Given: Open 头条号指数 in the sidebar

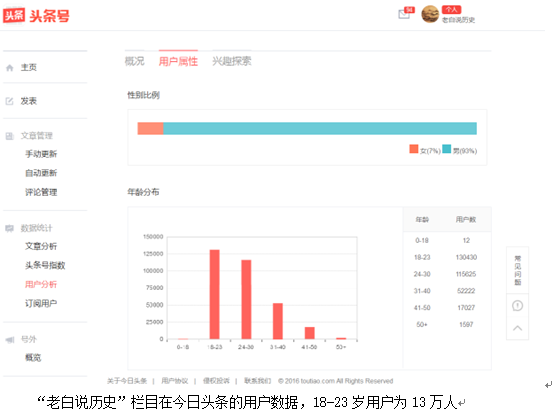Looking at the screenshot, I should pos(45,265).
